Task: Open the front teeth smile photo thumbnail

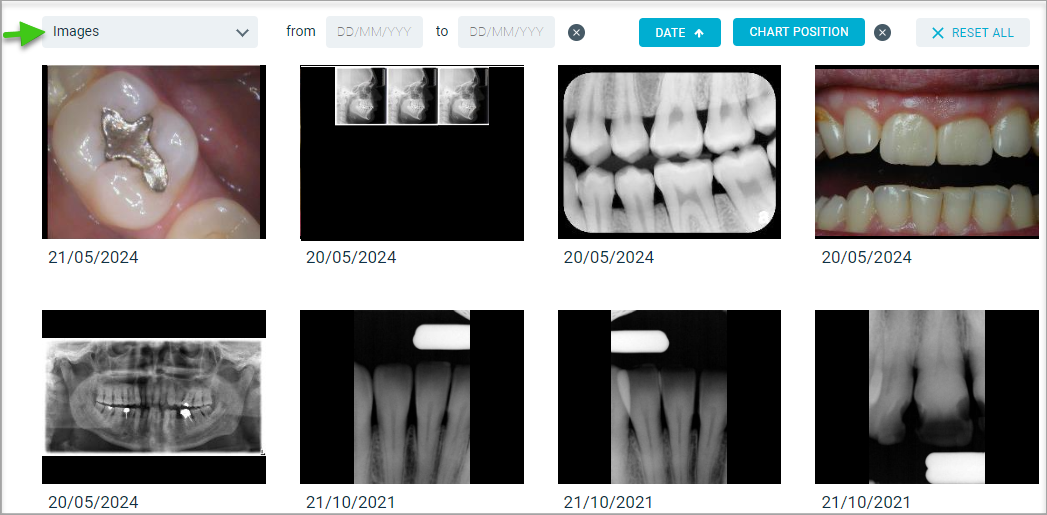Action: click(927, 152)
